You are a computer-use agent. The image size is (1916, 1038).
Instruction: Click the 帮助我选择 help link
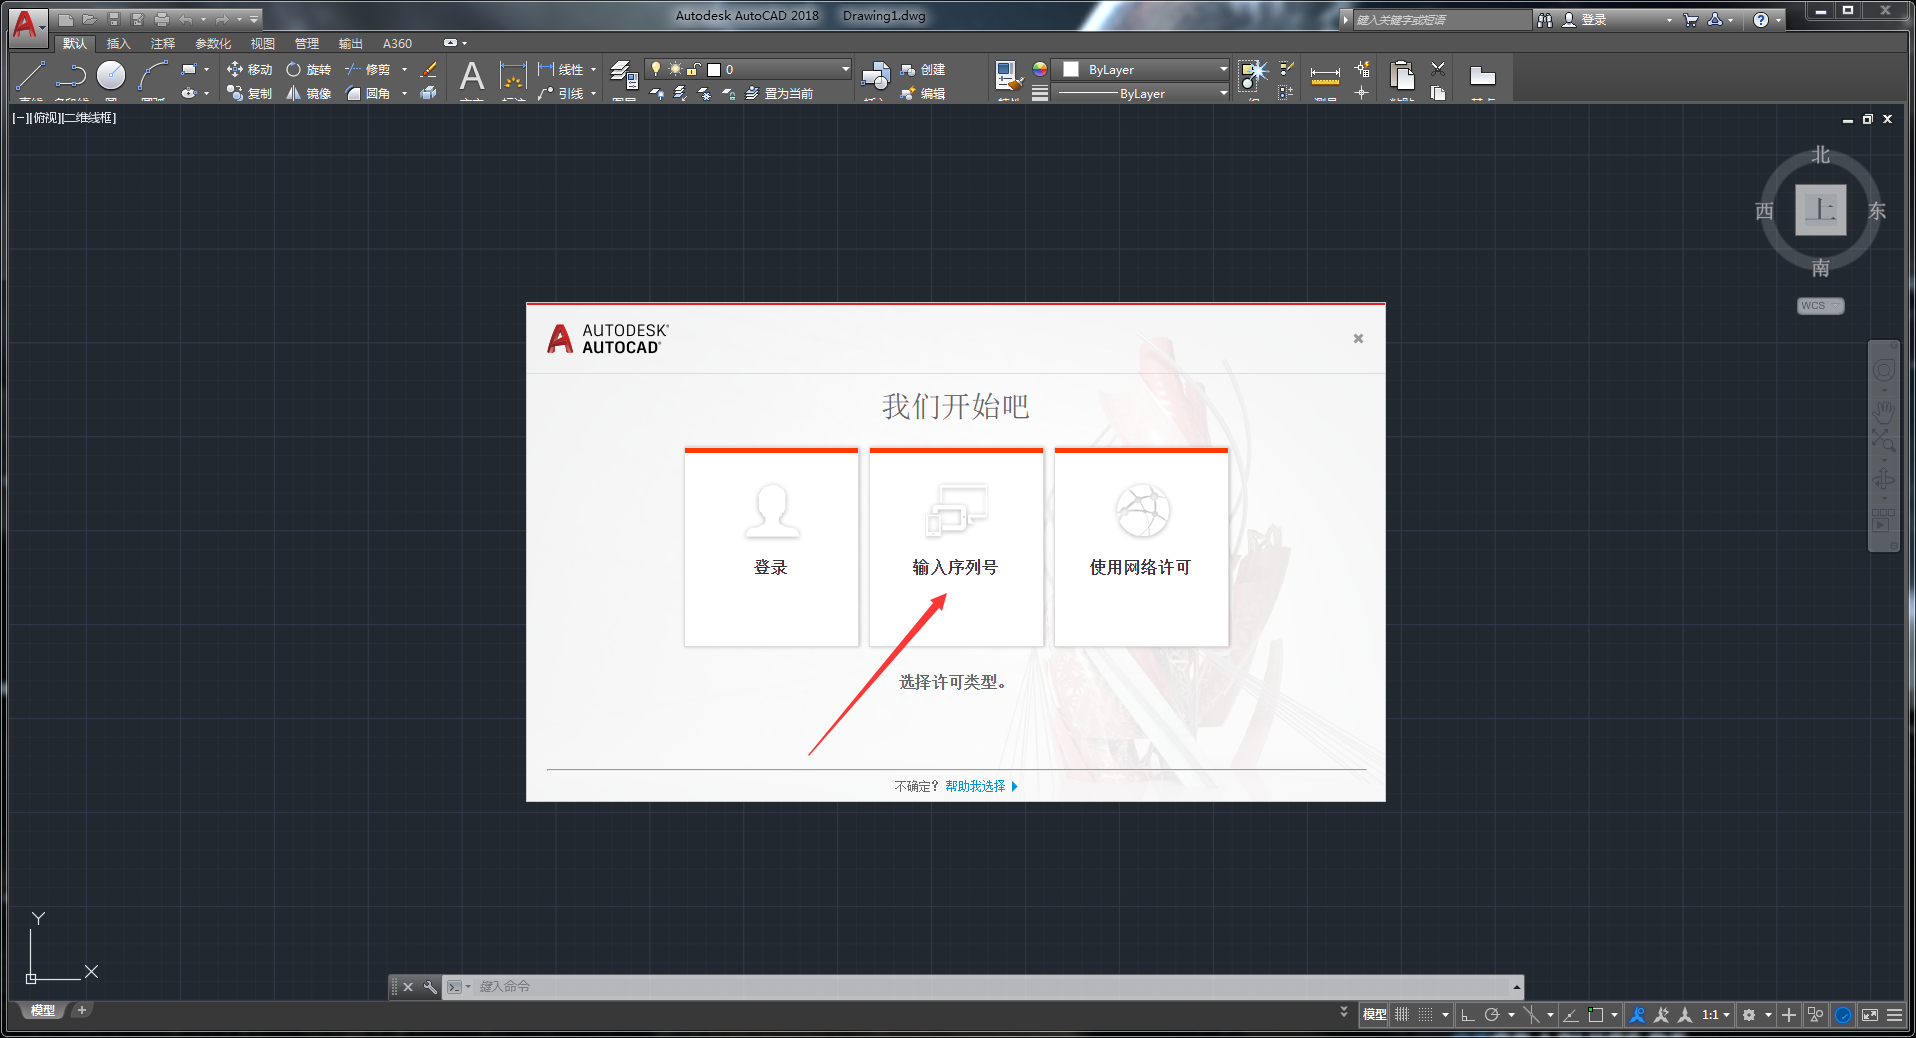click(975, 786)
